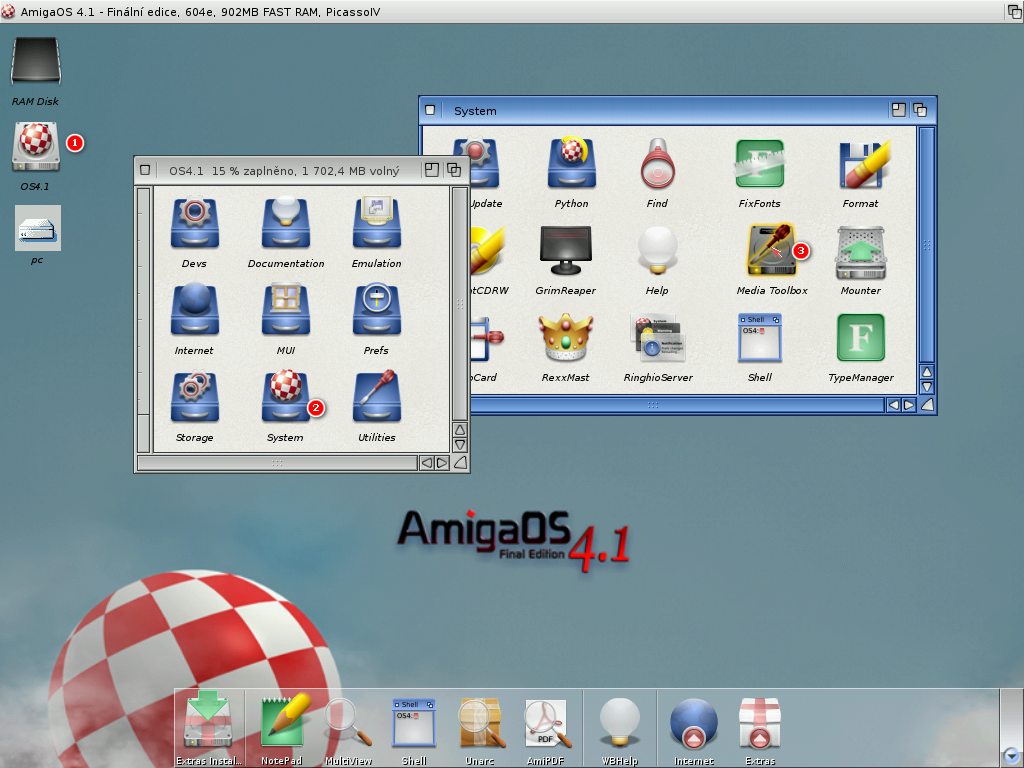This screenshot has height=768, width=1024.
Task: Open the Media Toolbox icon
Action: [x=770, y=250]
